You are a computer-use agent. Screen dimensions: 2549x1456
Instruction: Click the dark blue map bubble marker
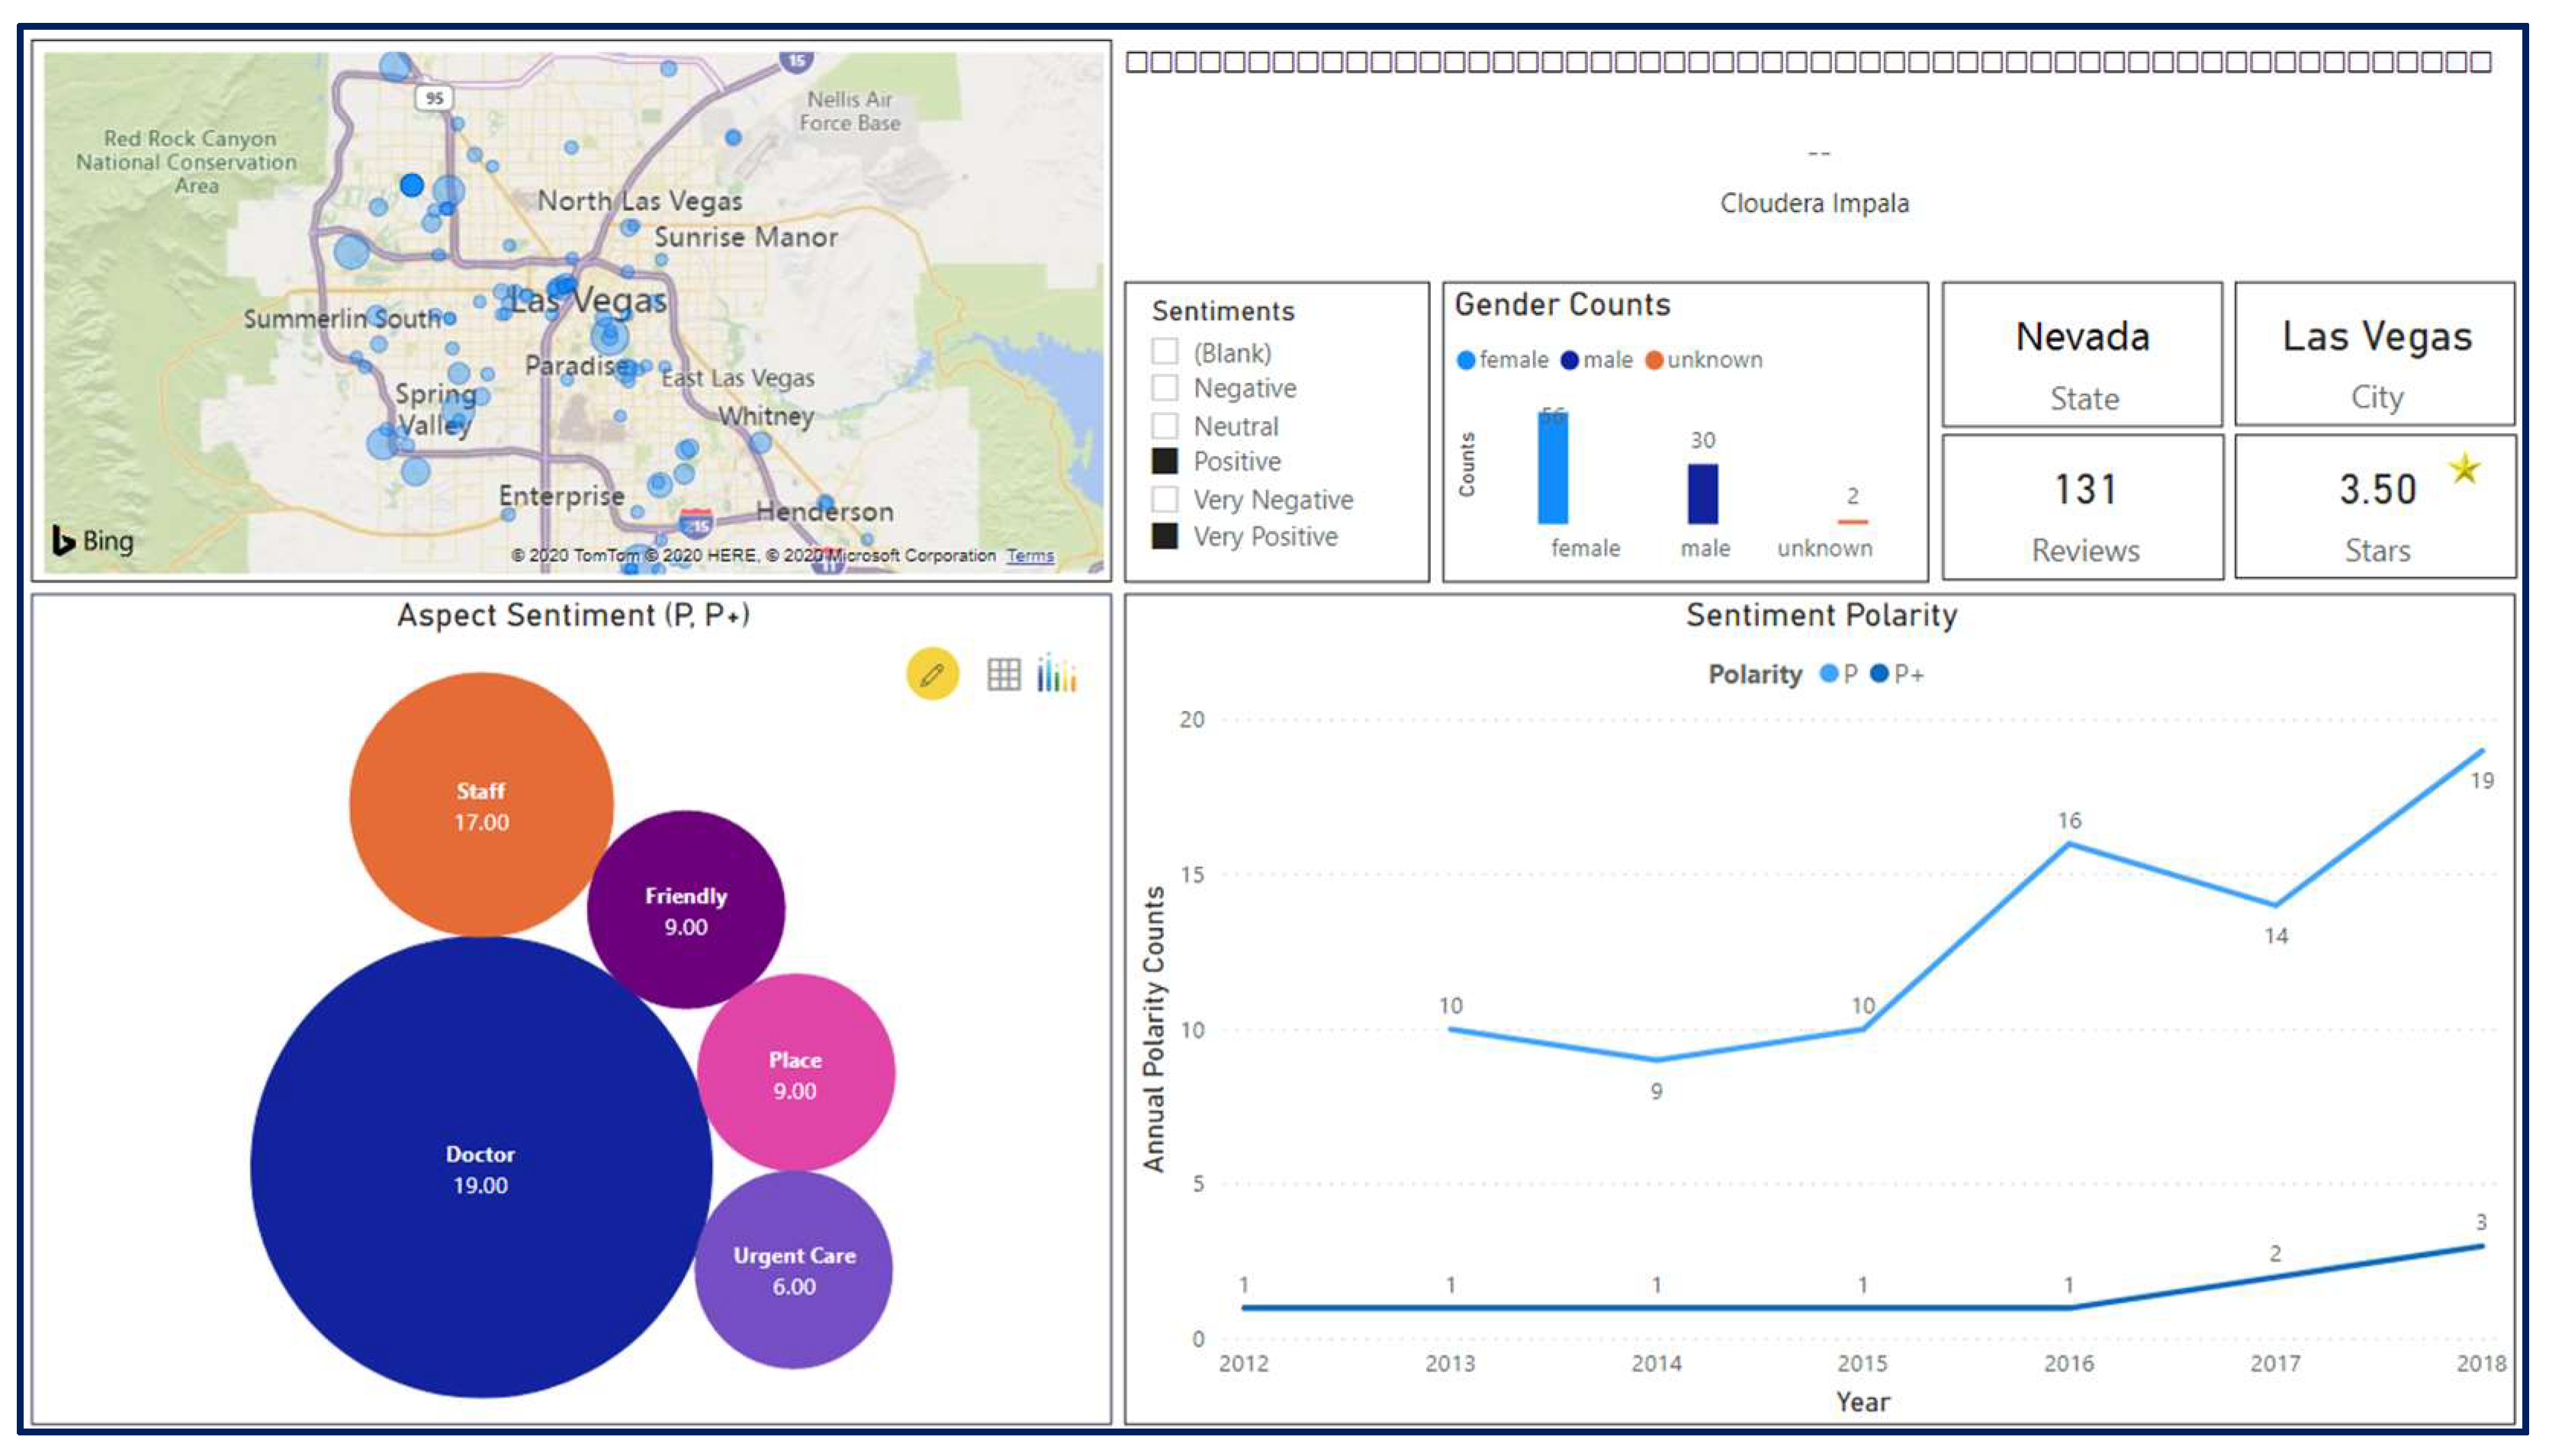tap(411, 185)
